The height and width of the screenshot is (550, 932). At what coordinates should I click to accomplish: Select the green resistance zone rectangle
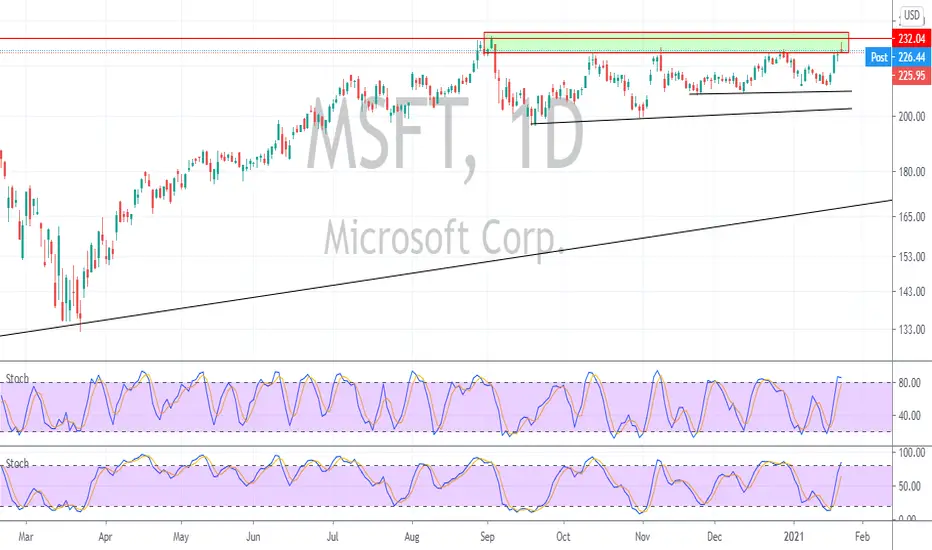point(666,42)
